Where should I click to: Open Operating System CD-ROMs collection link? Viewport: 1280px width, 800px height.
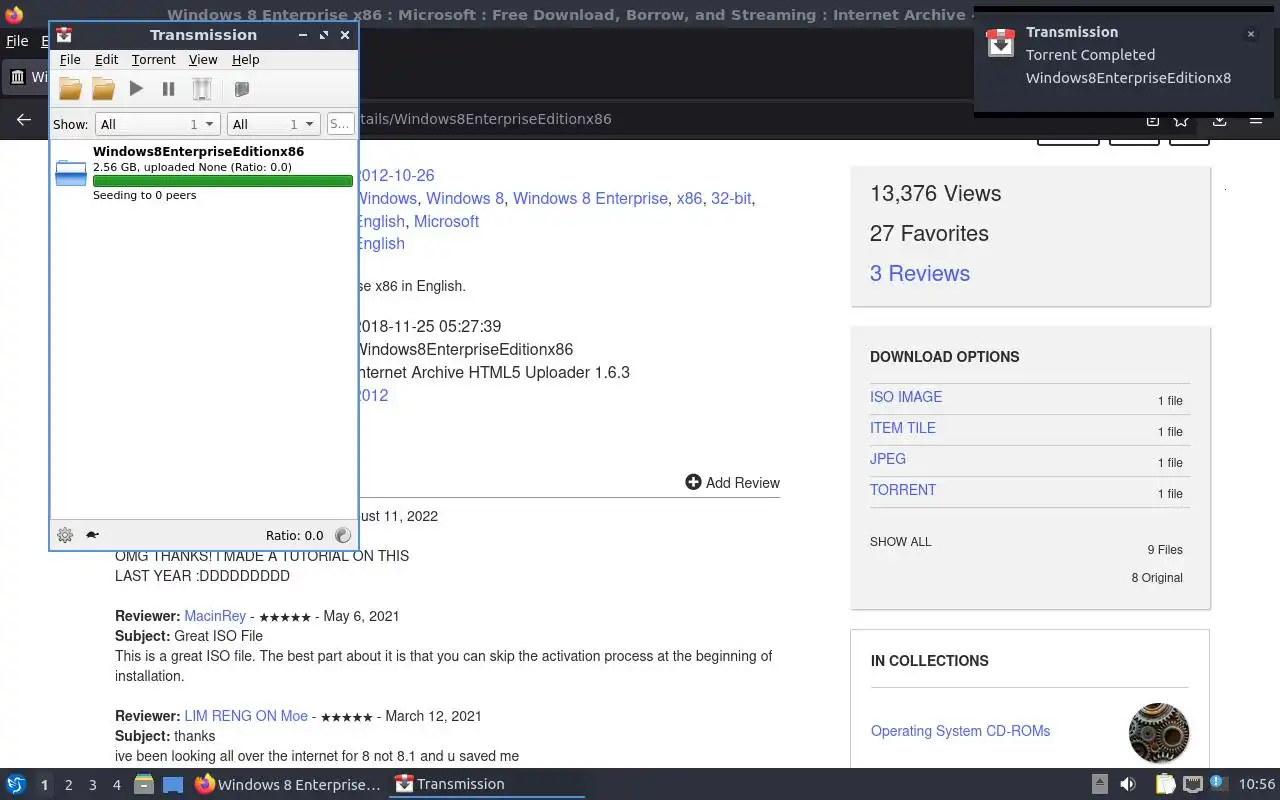(x=960, y=731)
